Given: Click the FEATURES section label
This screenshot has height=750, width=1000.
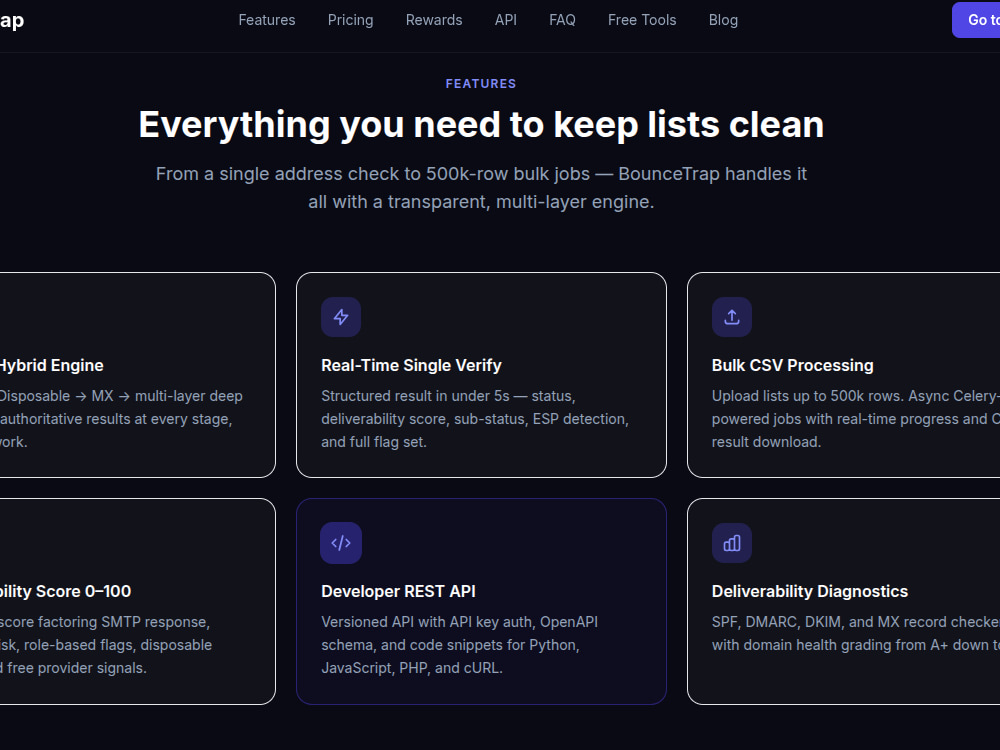Looking at the screenshot, I should click(481, 84).
